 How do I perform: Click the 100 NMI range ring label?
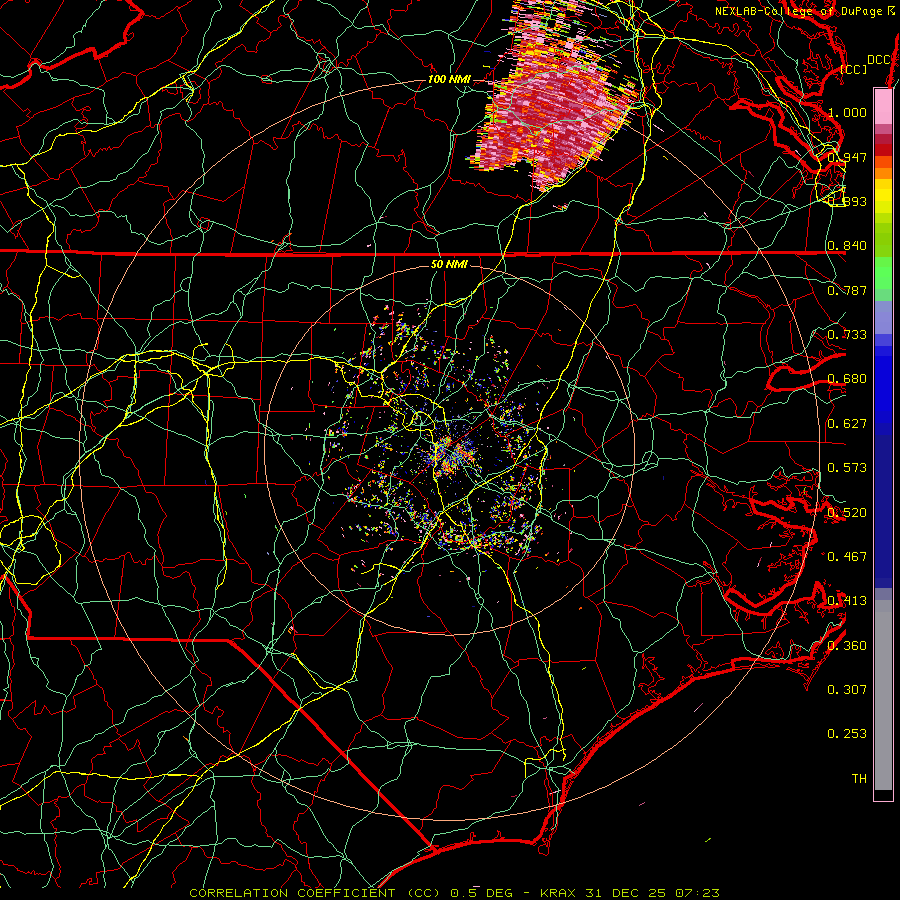tap(449, 79)
